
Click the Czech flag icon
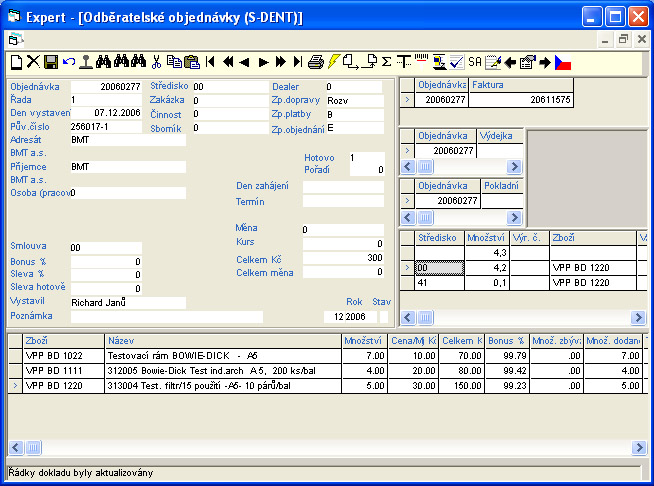563,62
